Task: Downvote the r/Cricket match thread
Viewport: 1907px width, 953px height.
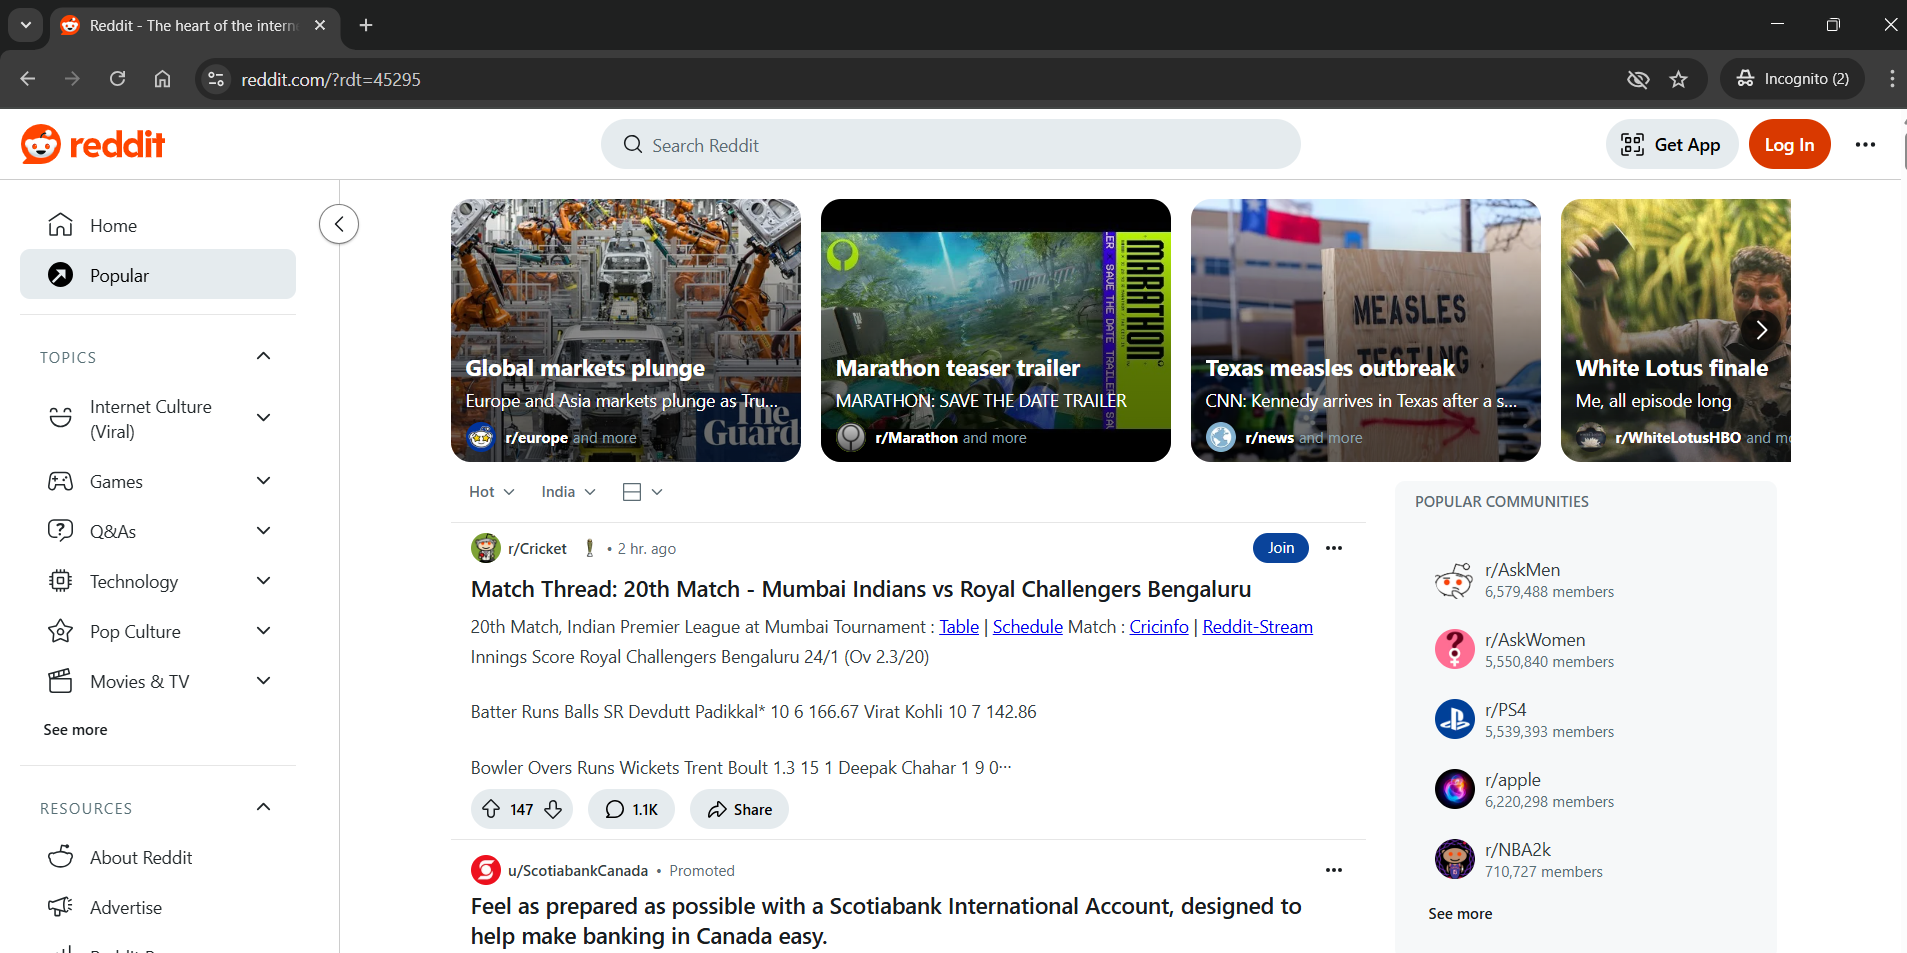Action: (x=553, y=809)
